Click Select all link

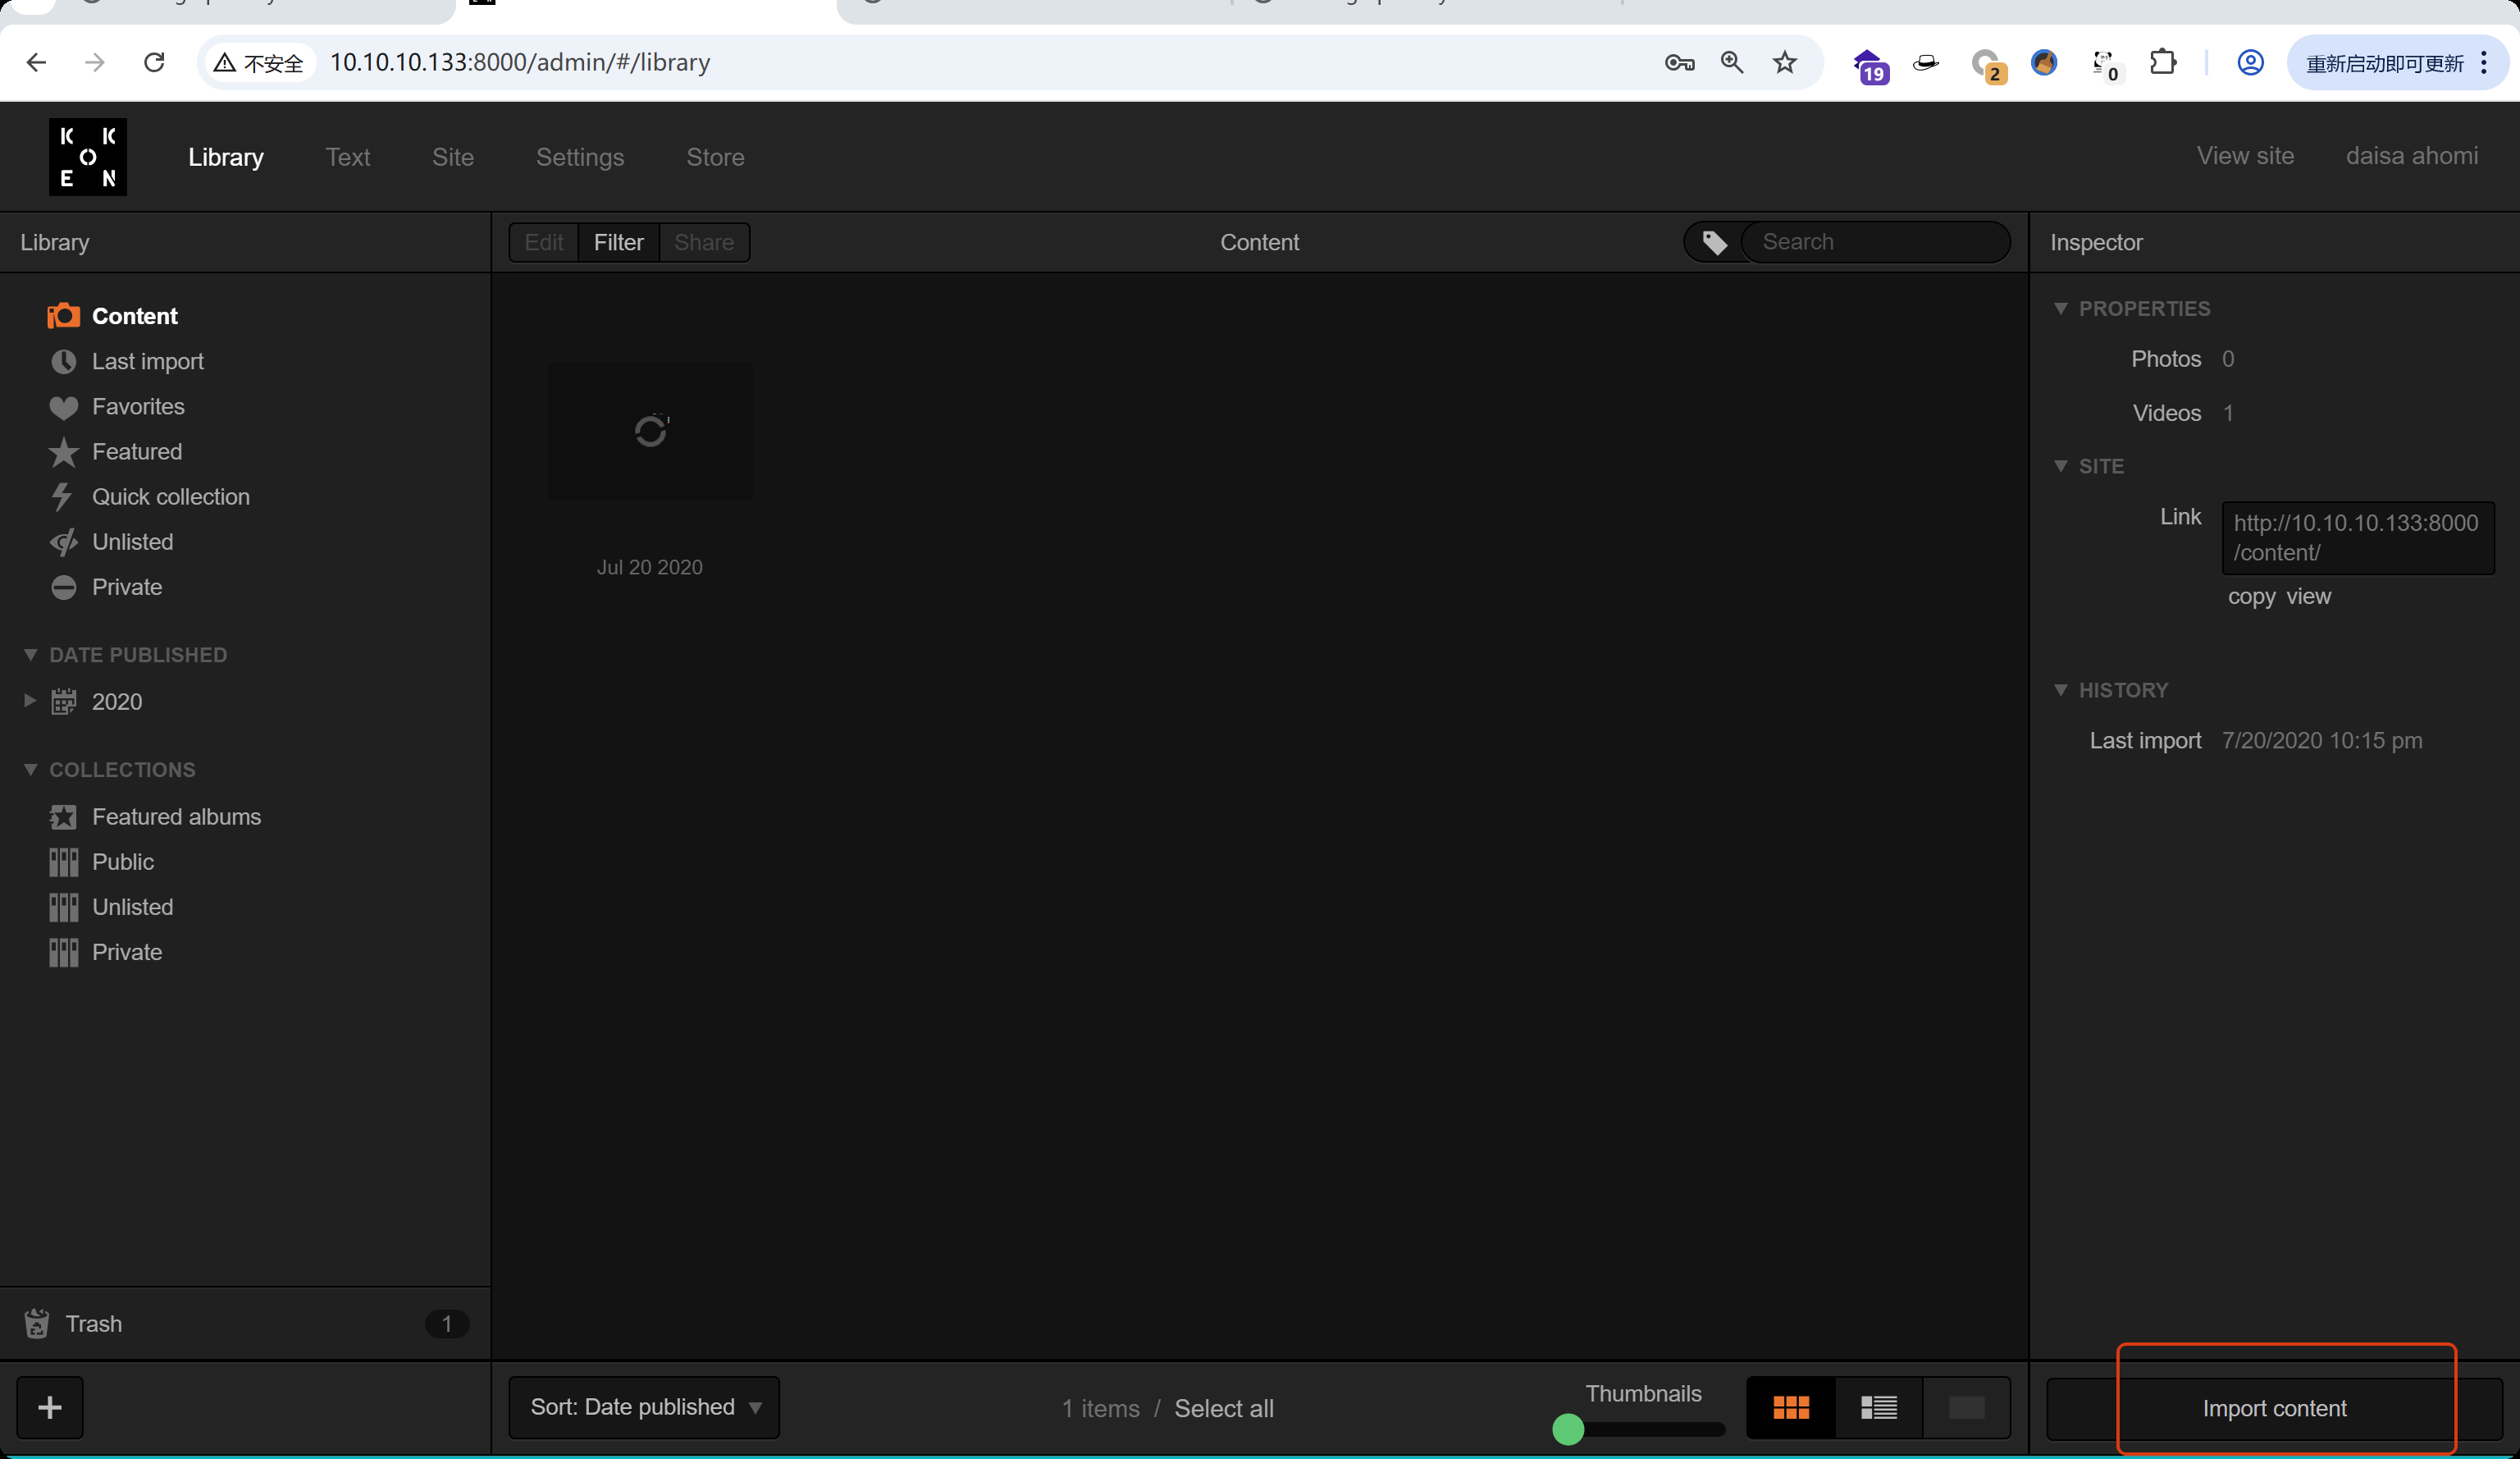click(1223, 1409)
